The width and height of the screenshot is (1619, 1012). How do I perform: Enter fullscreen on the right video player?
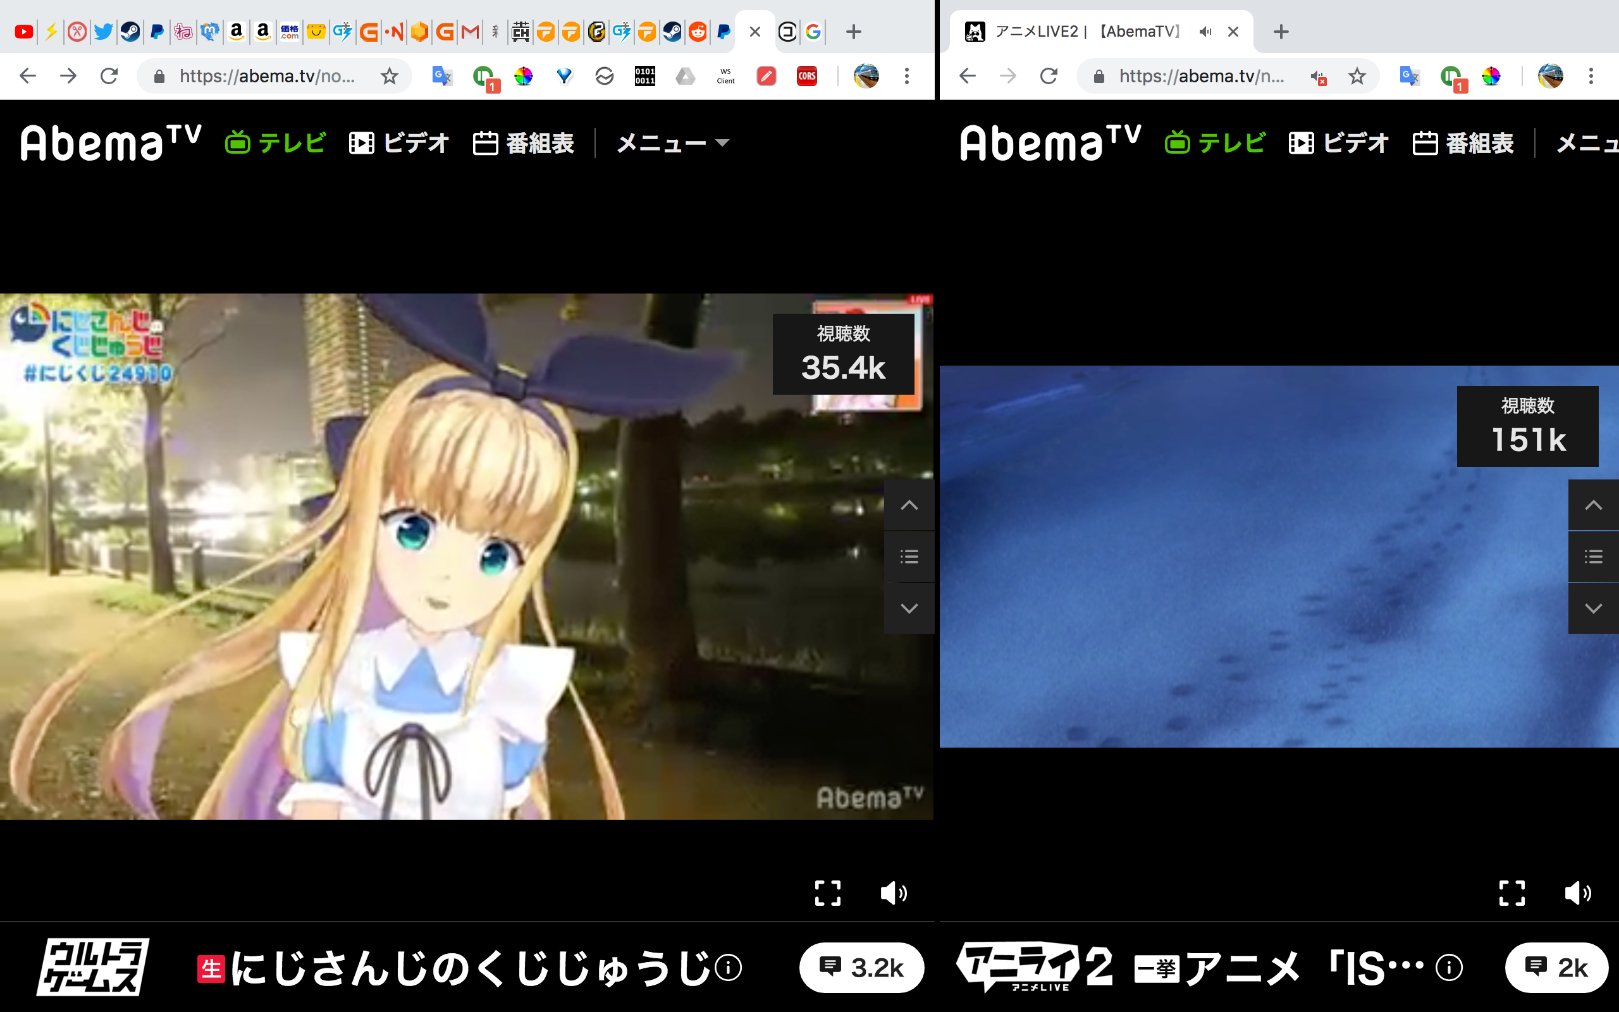pyautogui.click(x=1512, y=893)
